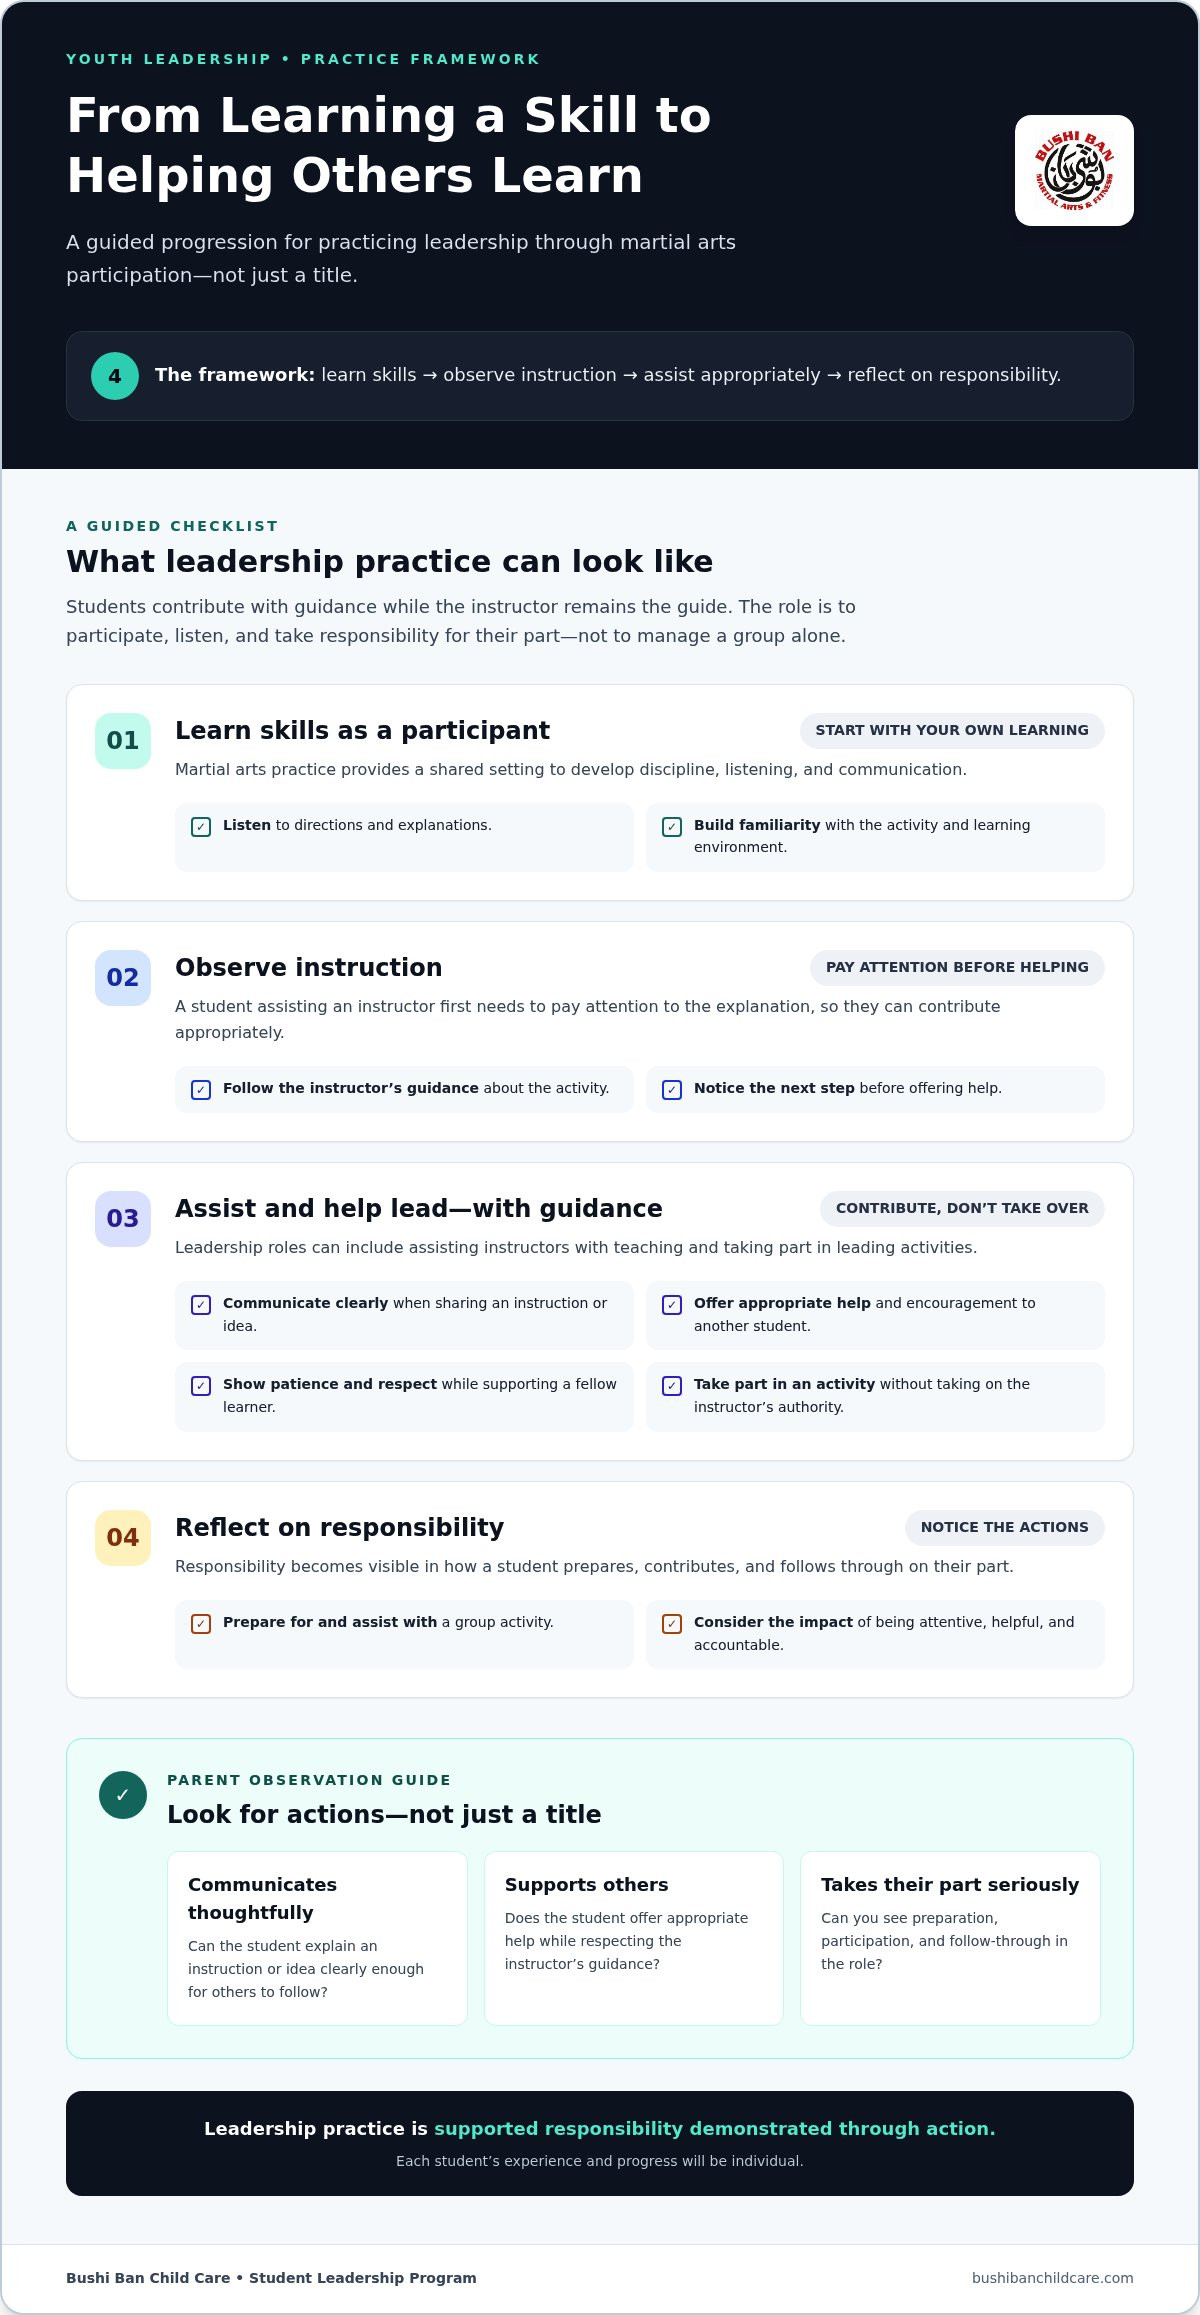This screenshot has height=2315, width=1200.
Task: Check the 'Build familiarity' checkbox
Action: coord(672,827)
